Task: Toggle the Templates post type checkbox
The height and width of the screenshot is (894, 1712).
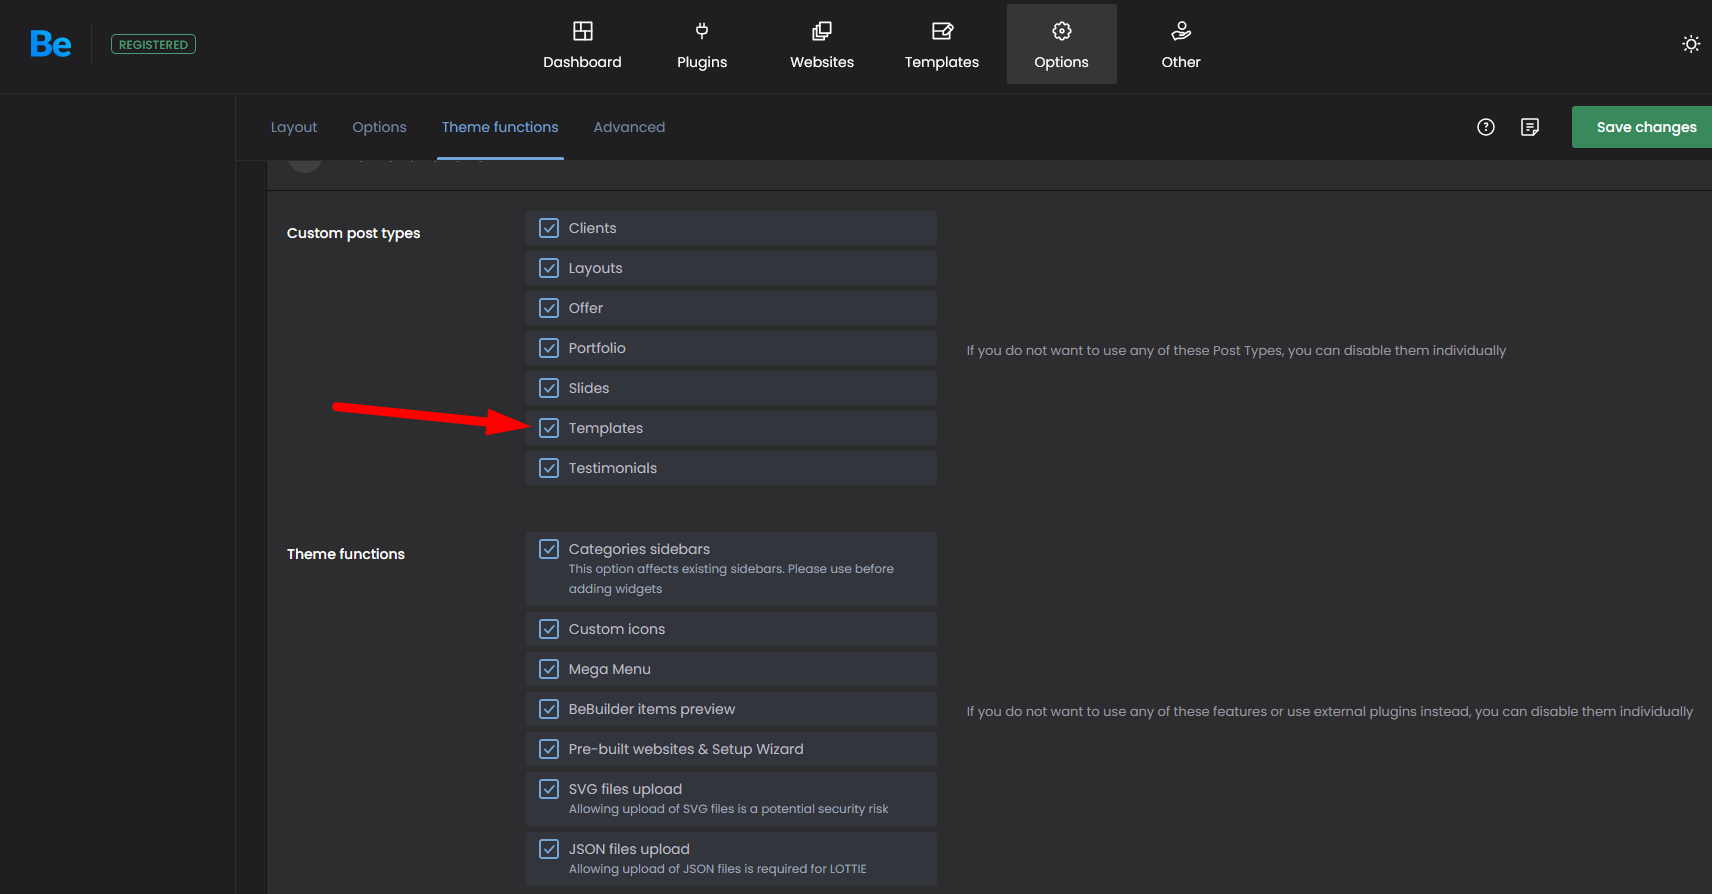Action: [x=549, y=428]
